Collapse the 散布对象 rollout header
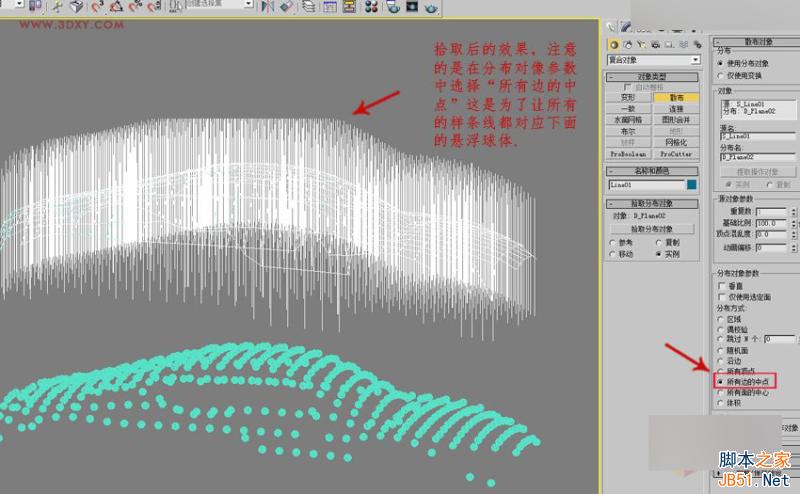The width and height of the screenshot is (800, 494). pos(756,41)
